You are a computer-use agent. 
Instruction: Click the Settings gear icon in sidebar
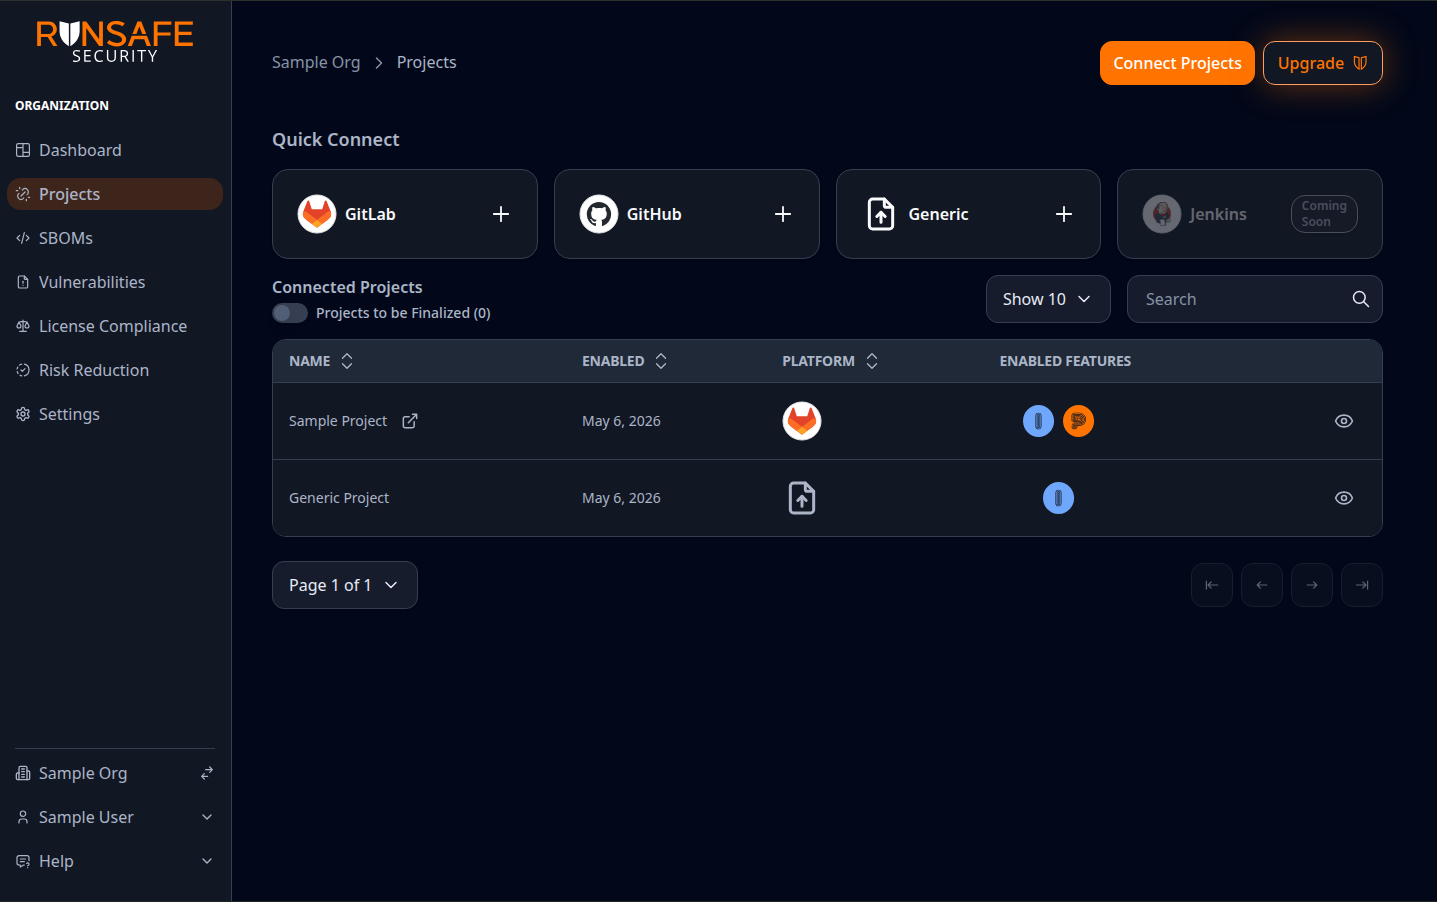tap(23, 414)
